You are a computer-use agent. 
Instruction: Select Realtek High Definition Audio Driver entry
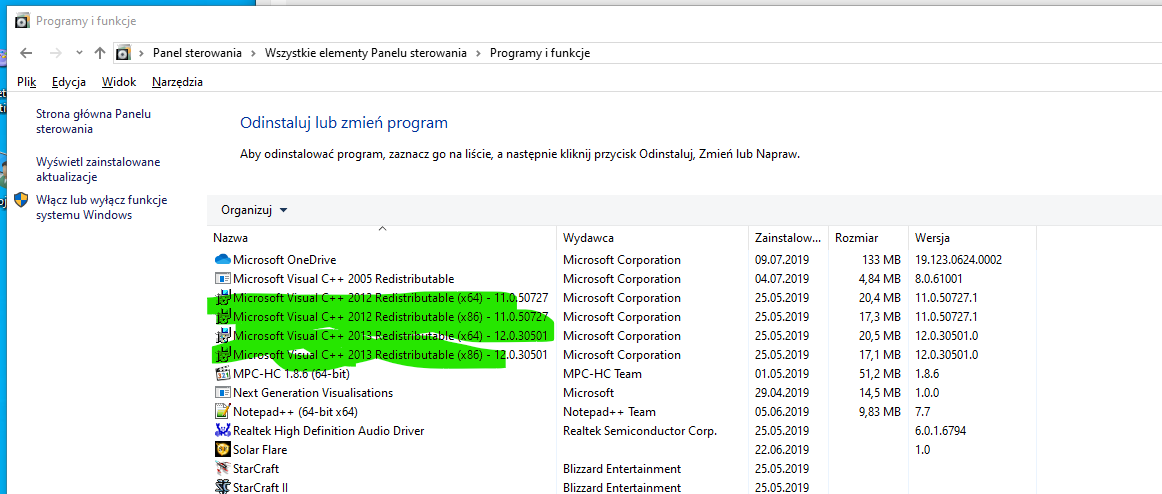[328, 430]
